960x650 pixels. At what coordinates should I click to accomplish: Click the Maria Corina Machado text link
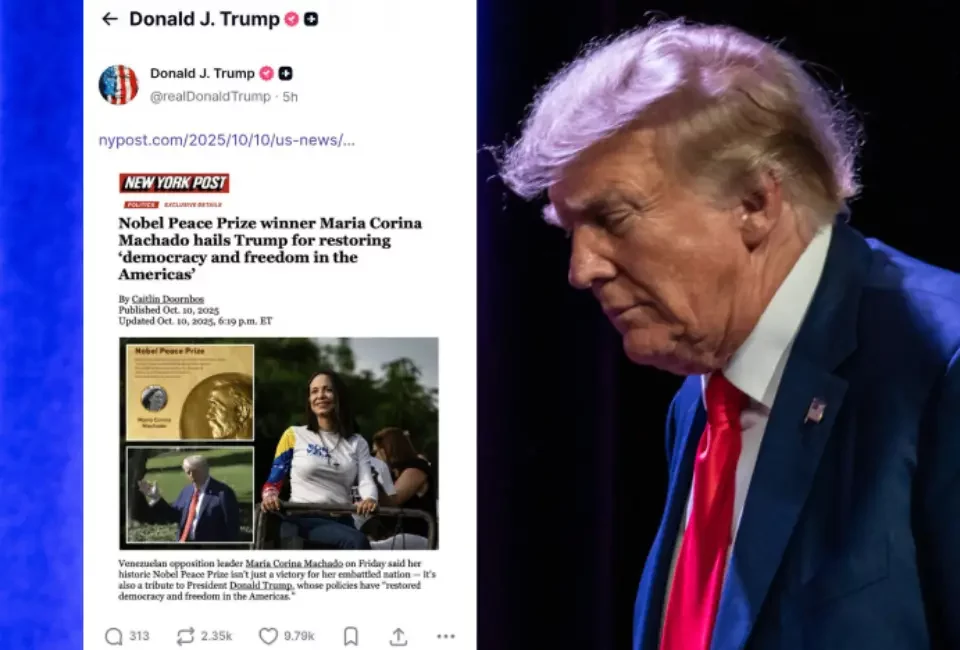pos(294,563)
